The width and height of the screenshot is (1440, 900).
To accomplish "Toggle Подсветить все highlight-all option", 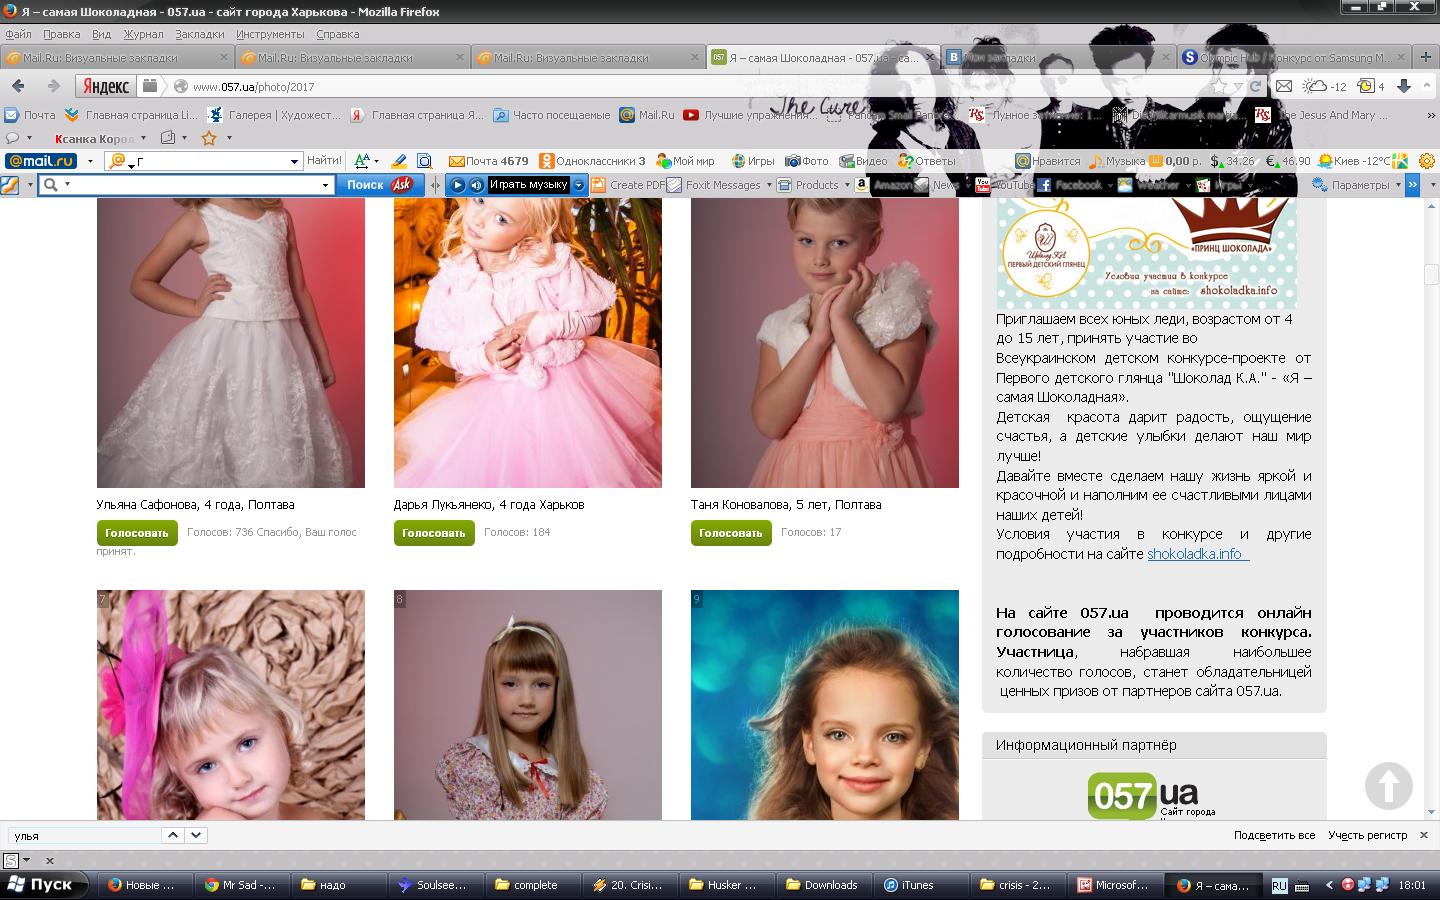I will pos(1274,835).
